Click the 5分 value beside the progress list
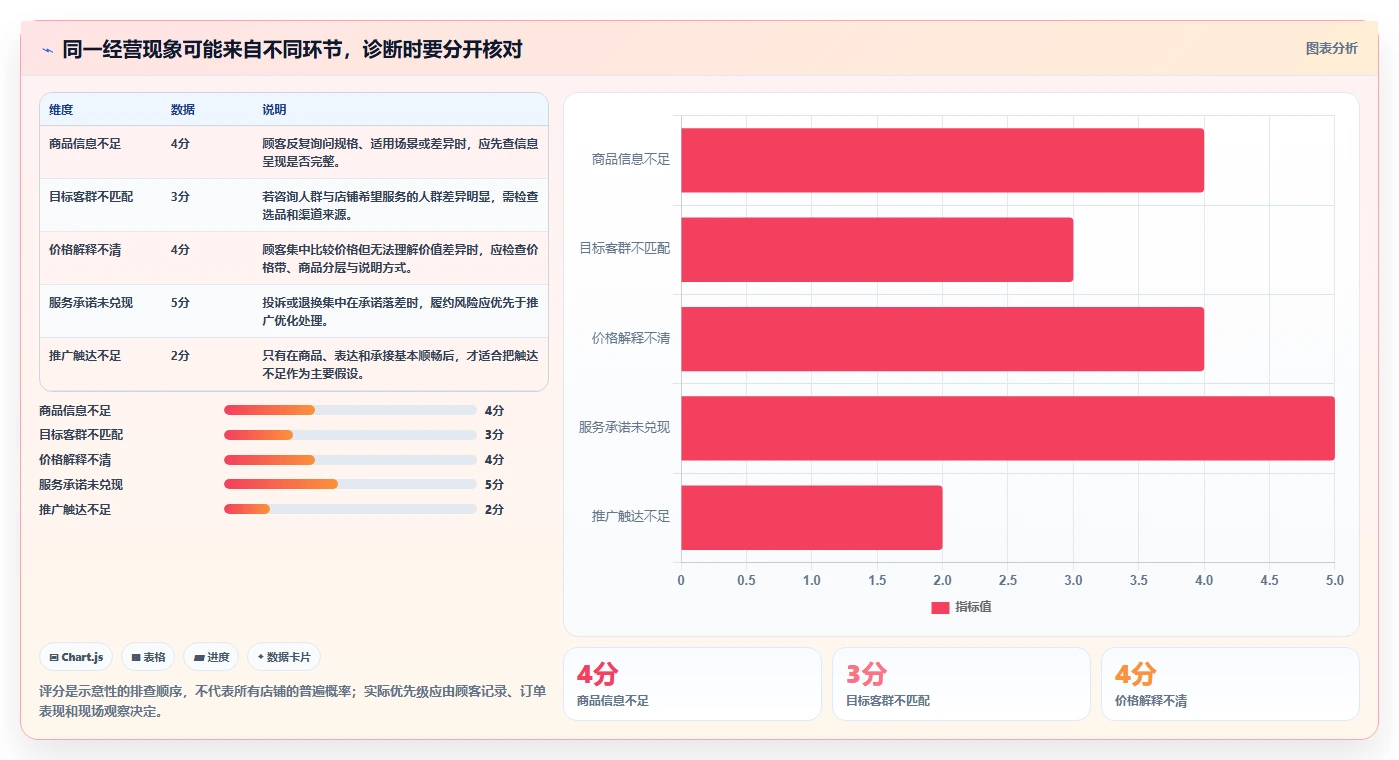The image size is (1399, 760). [494, 485]
